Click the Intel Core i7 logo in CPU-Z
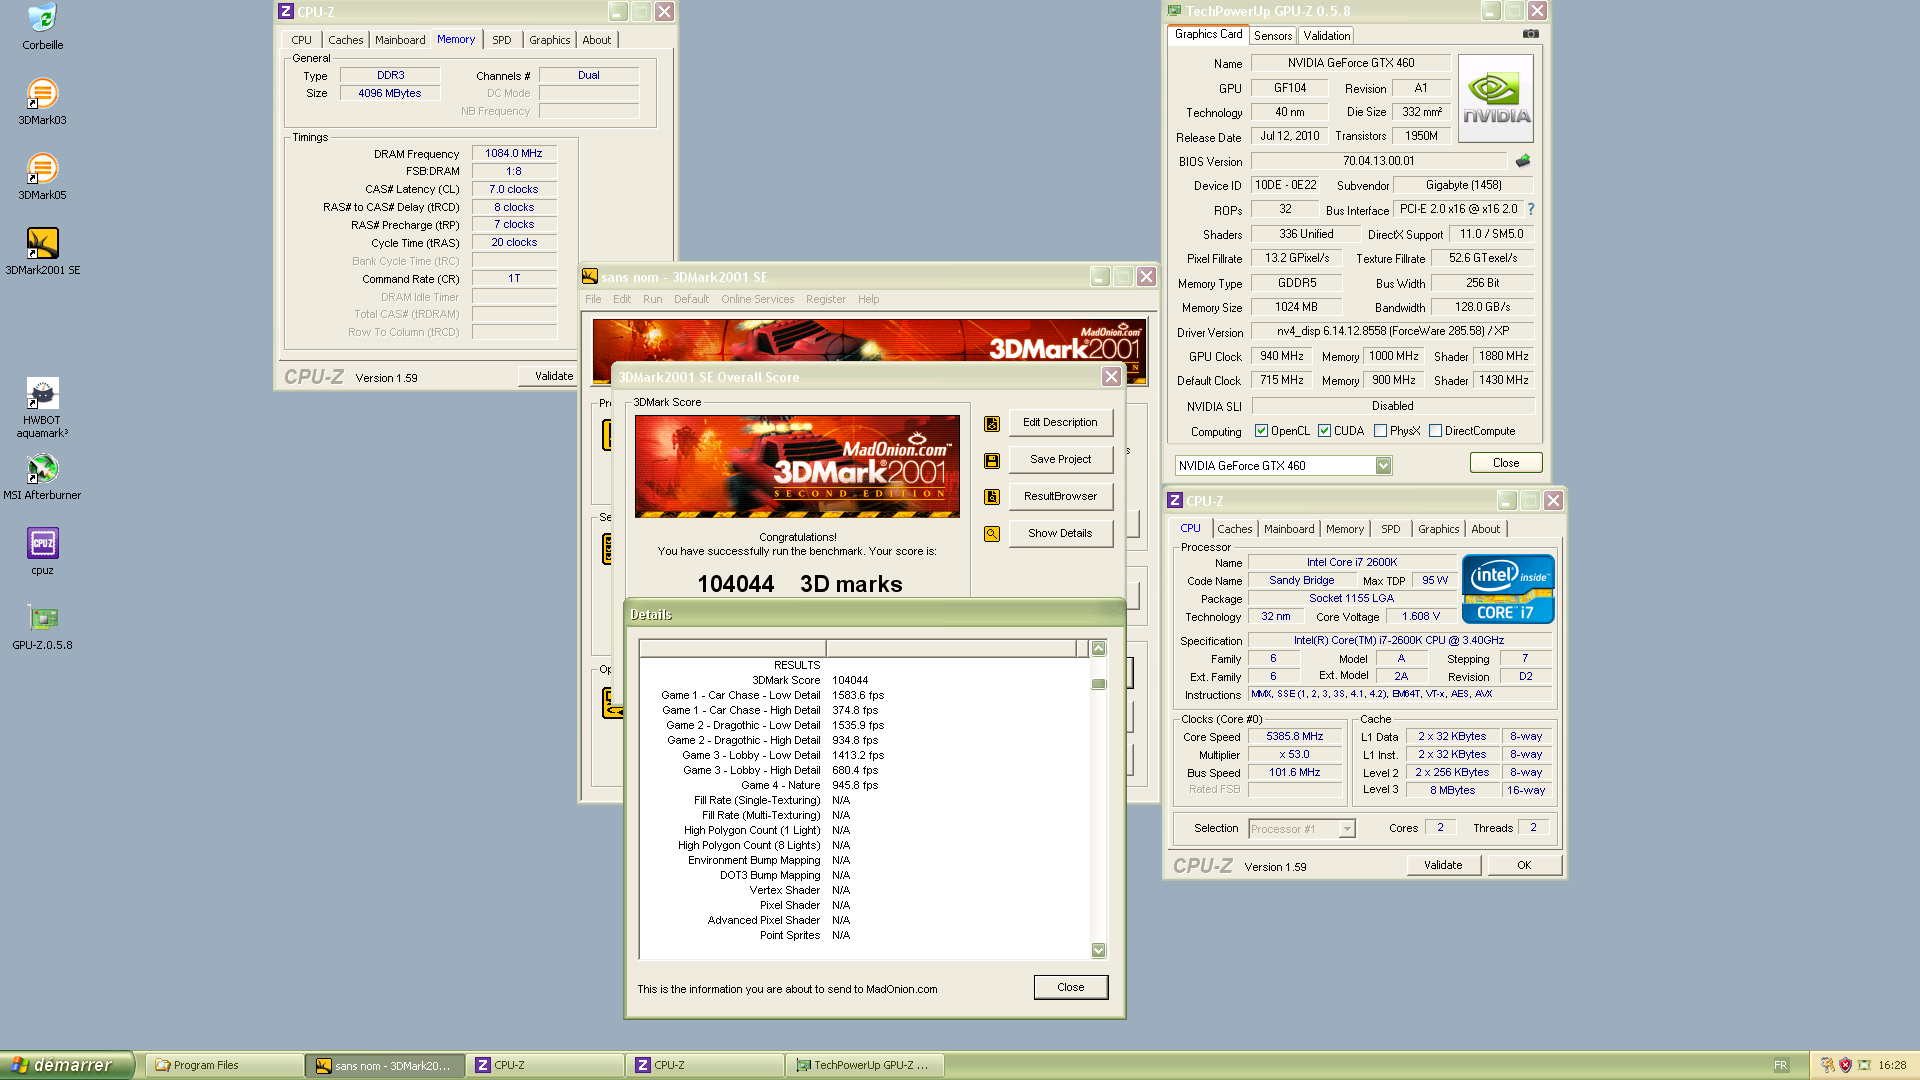Viewport: 1920px width, 1080px height. pyautogui.click(x=1508, y=589)
